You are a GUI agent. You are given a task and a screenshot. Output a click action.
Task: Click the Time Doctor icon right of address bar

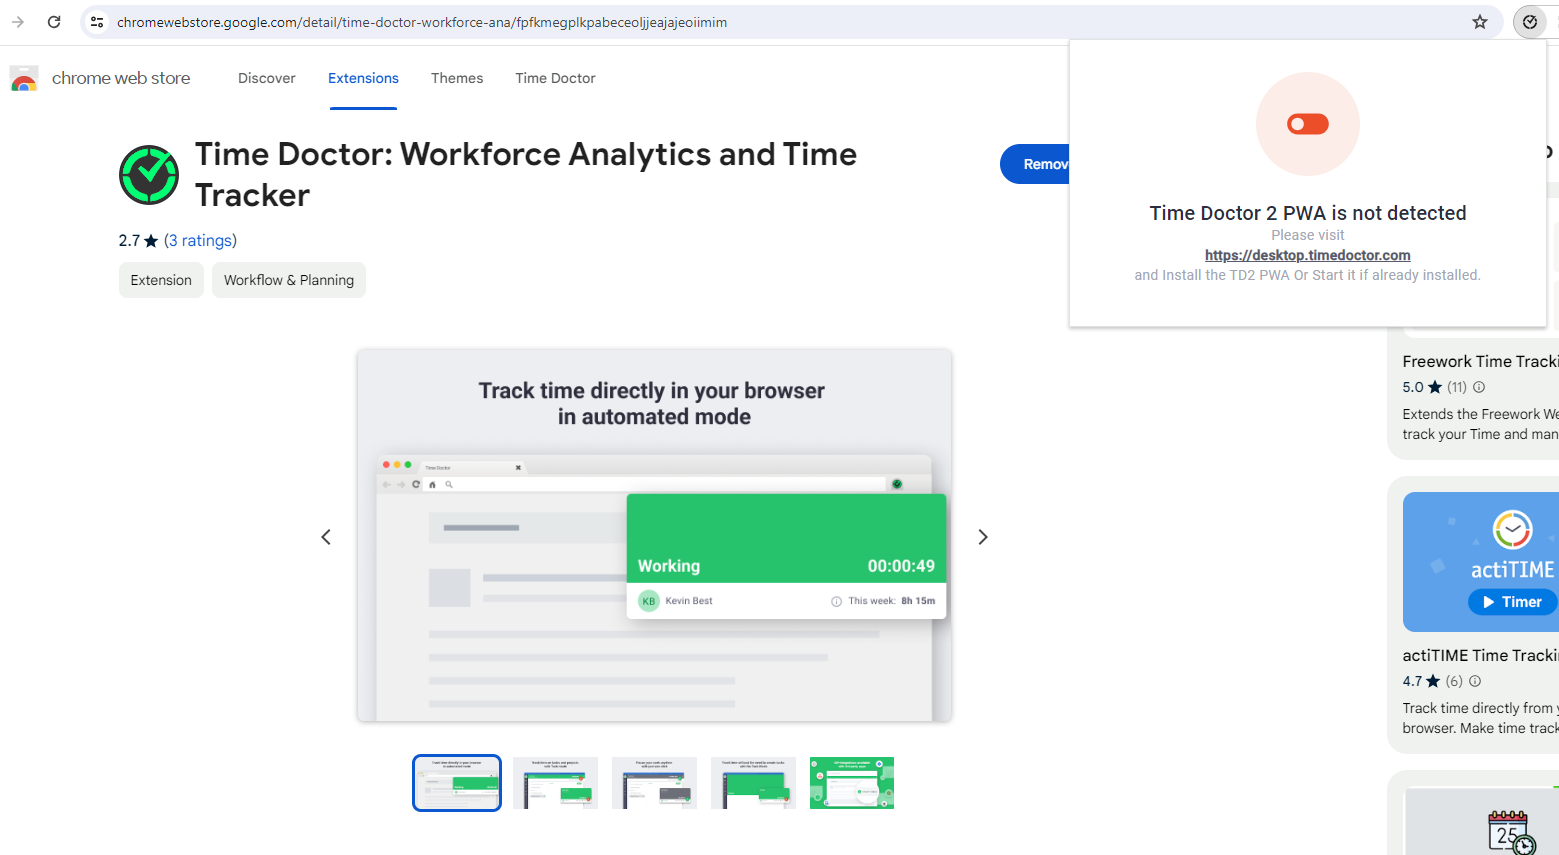pos(1529,21)
